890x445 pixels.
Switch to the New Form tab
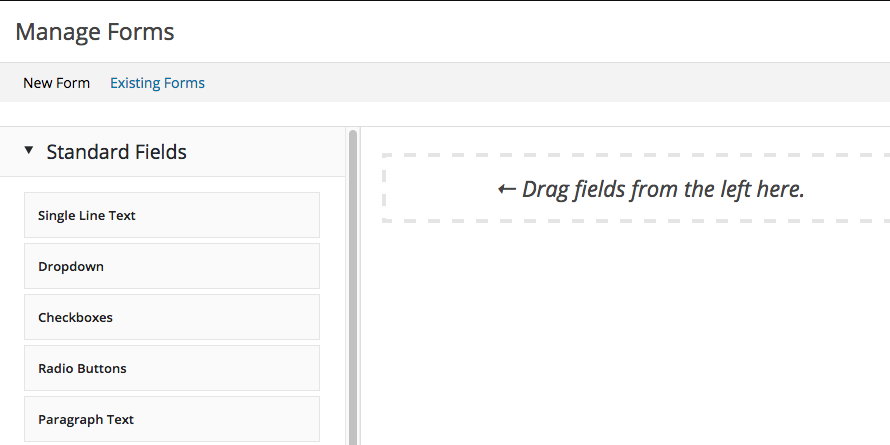pos(56,83)
